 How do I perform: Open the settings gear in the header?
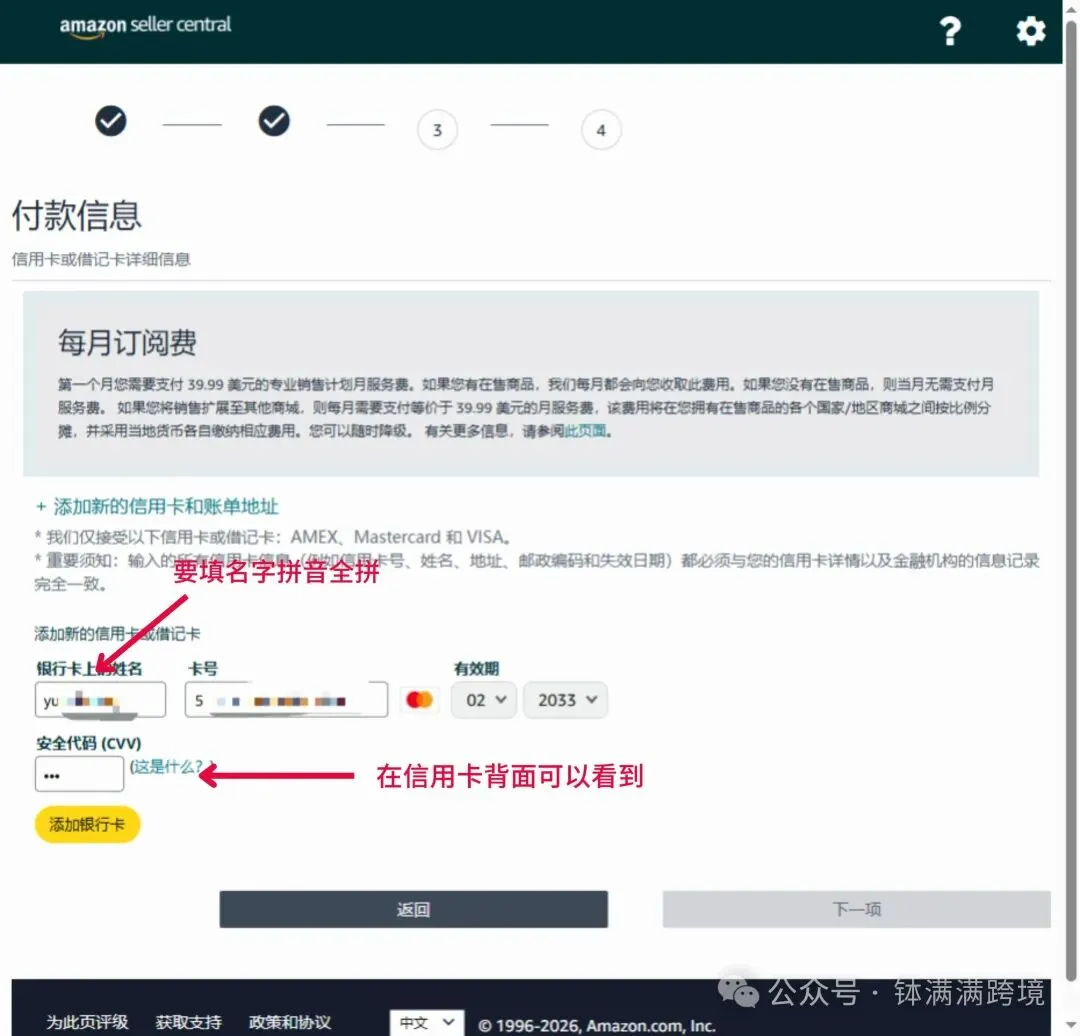click(x=1030, y=31)
